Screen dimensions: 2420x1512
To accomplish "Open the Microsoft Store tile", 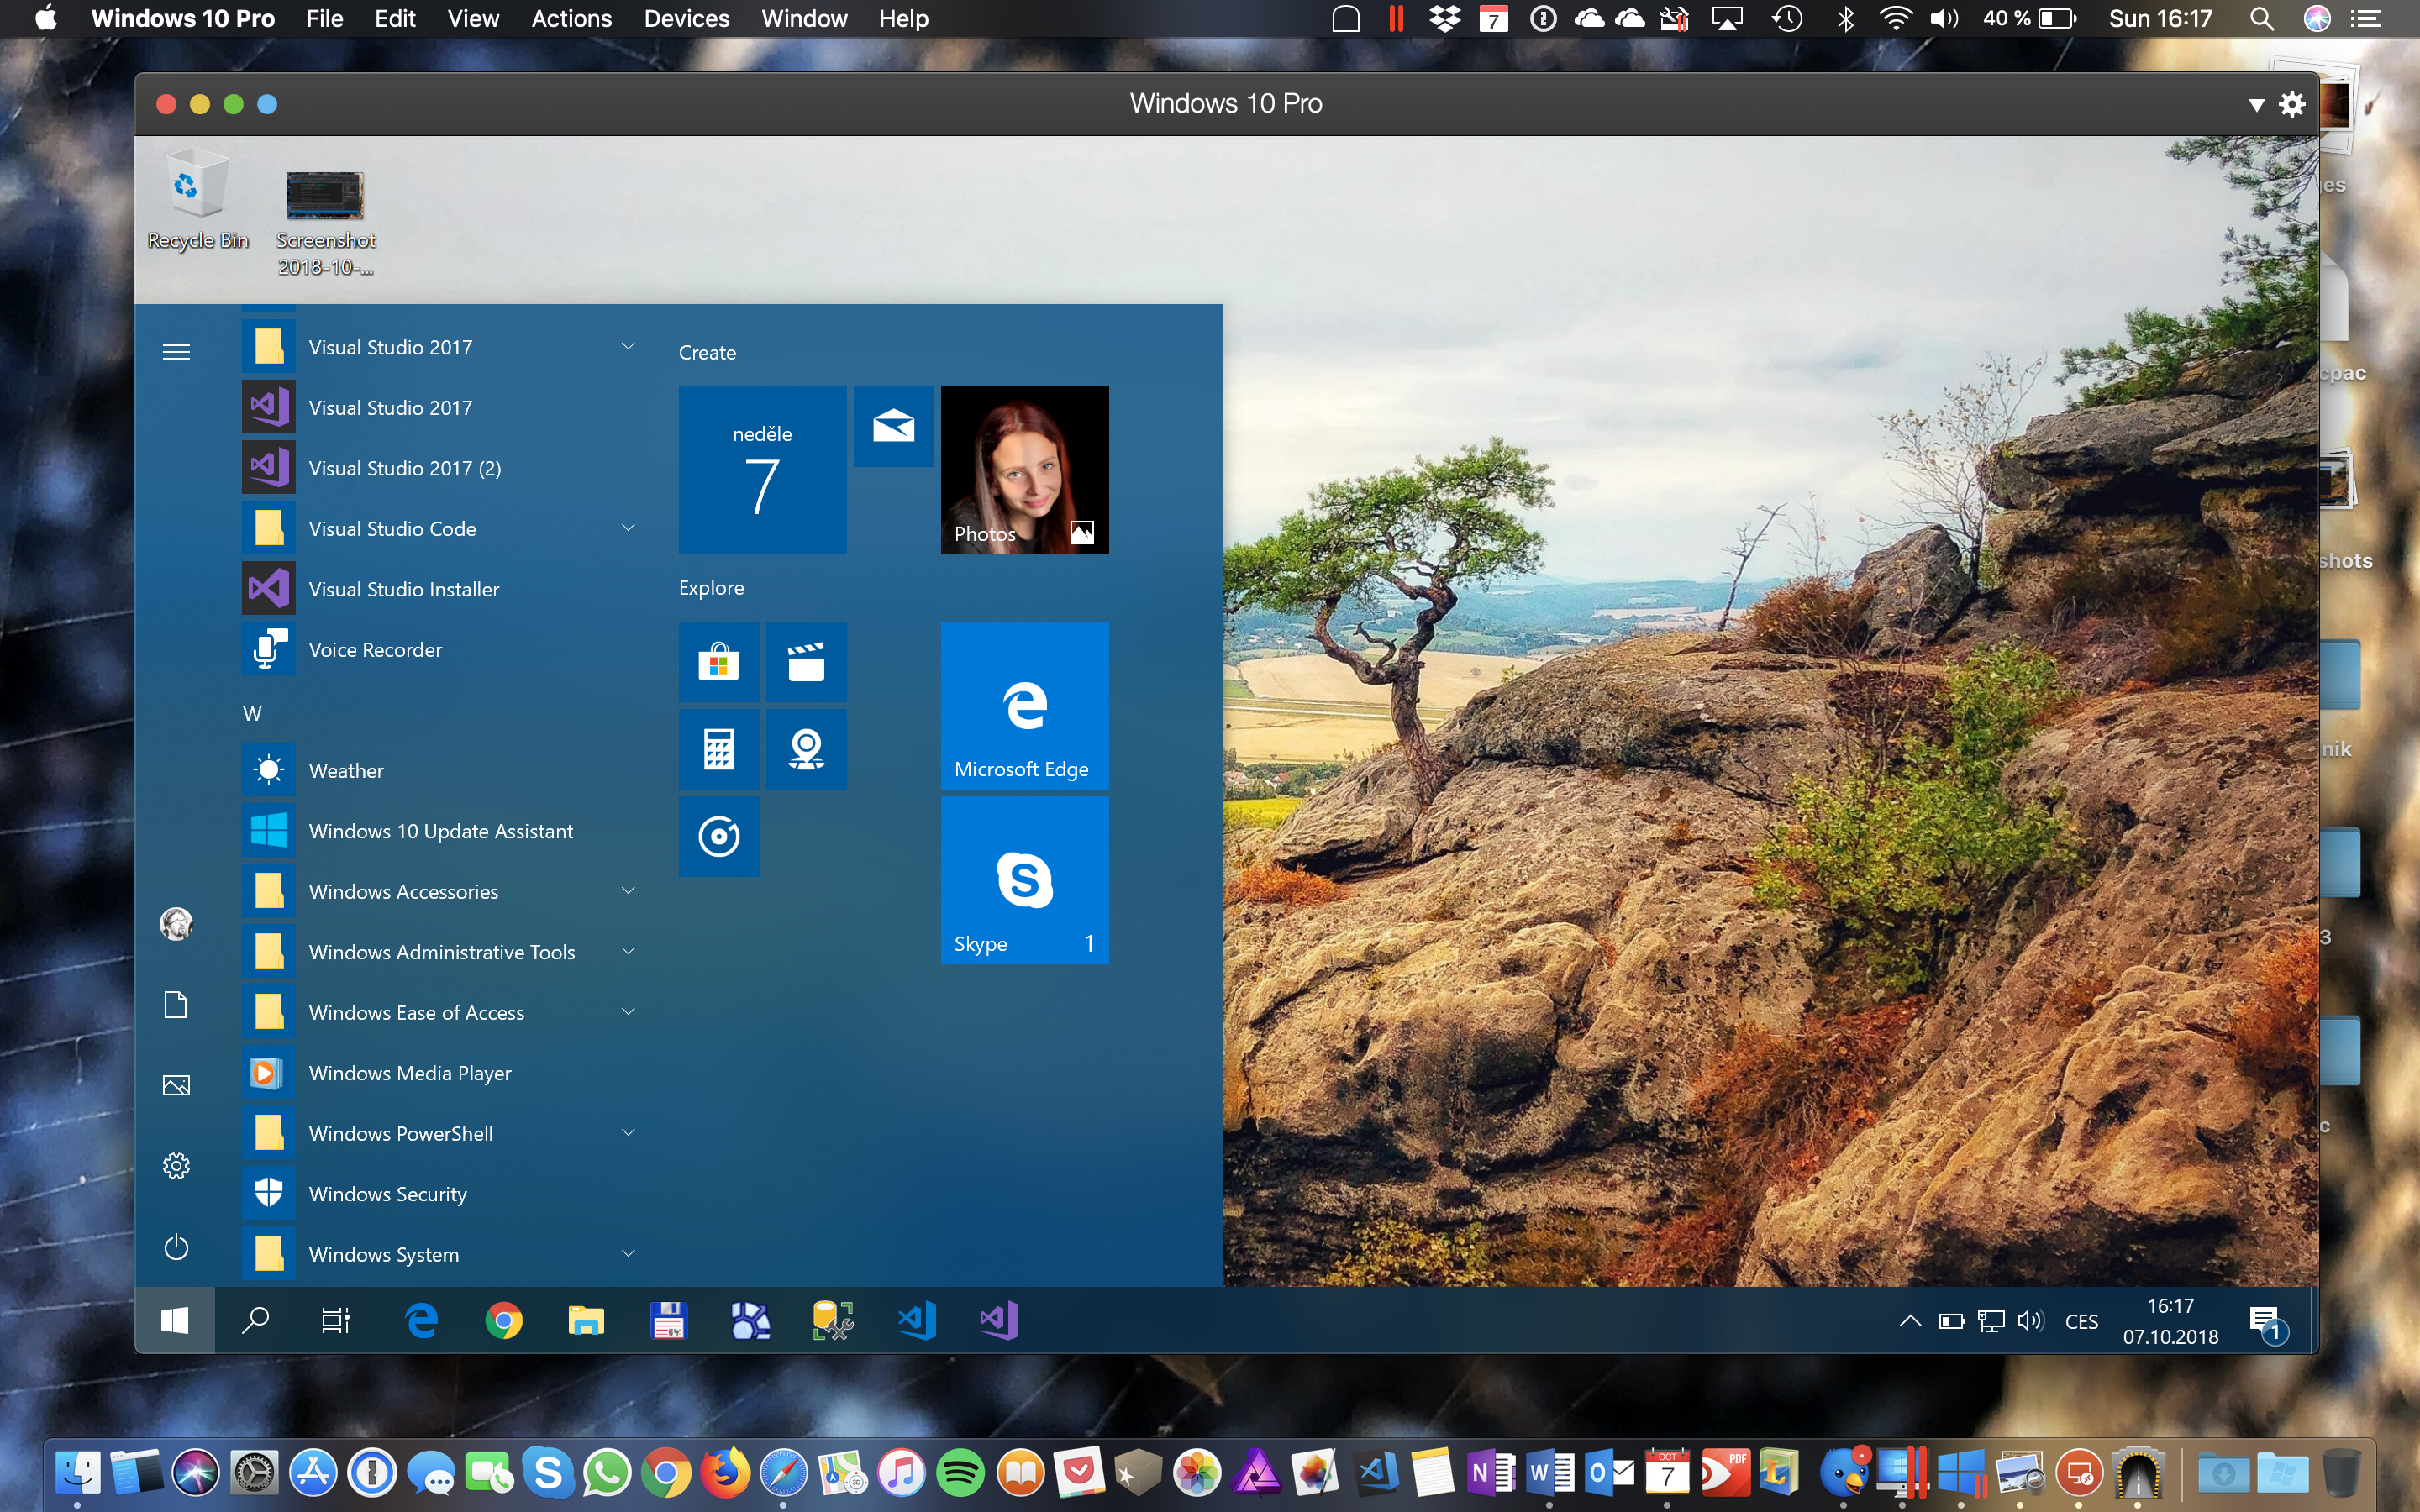I will (x=718, y=661).
